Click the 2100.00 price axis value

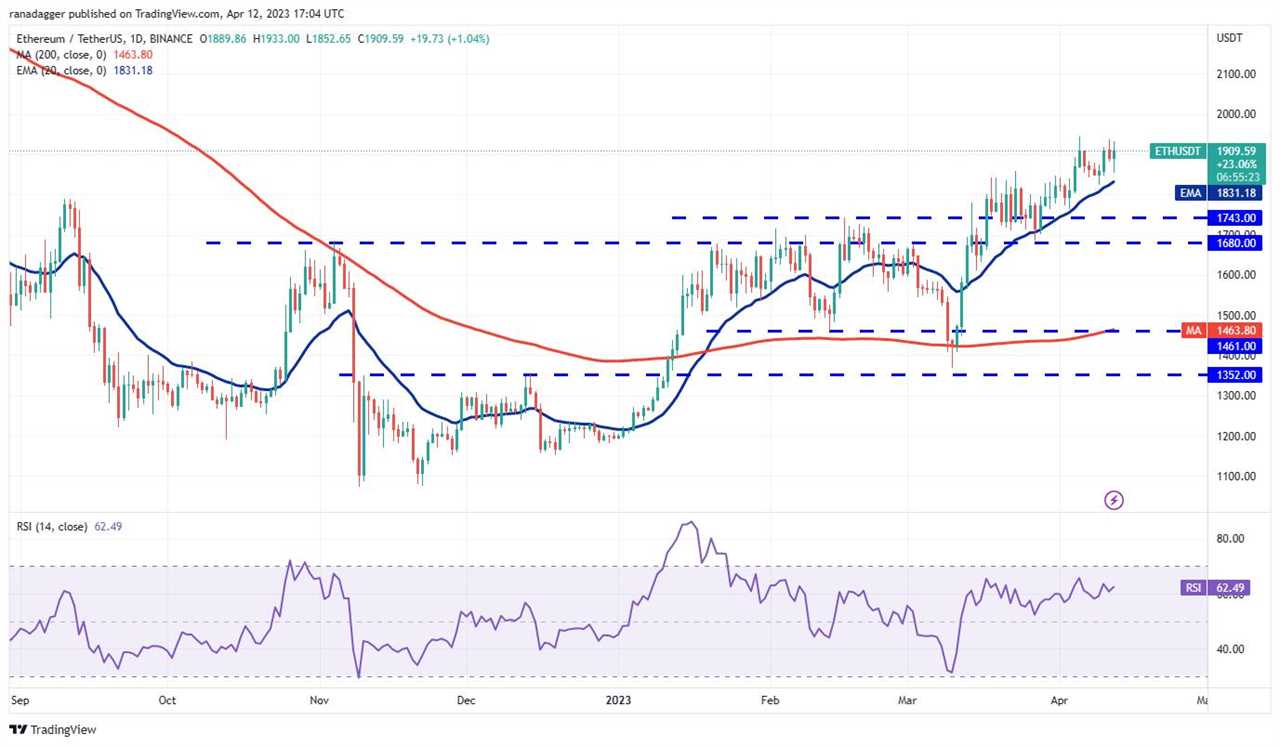[1237, 74]
